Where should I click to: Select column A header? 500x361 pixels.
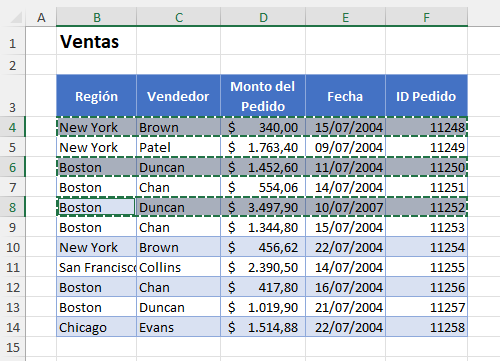[x=41, y=17]
